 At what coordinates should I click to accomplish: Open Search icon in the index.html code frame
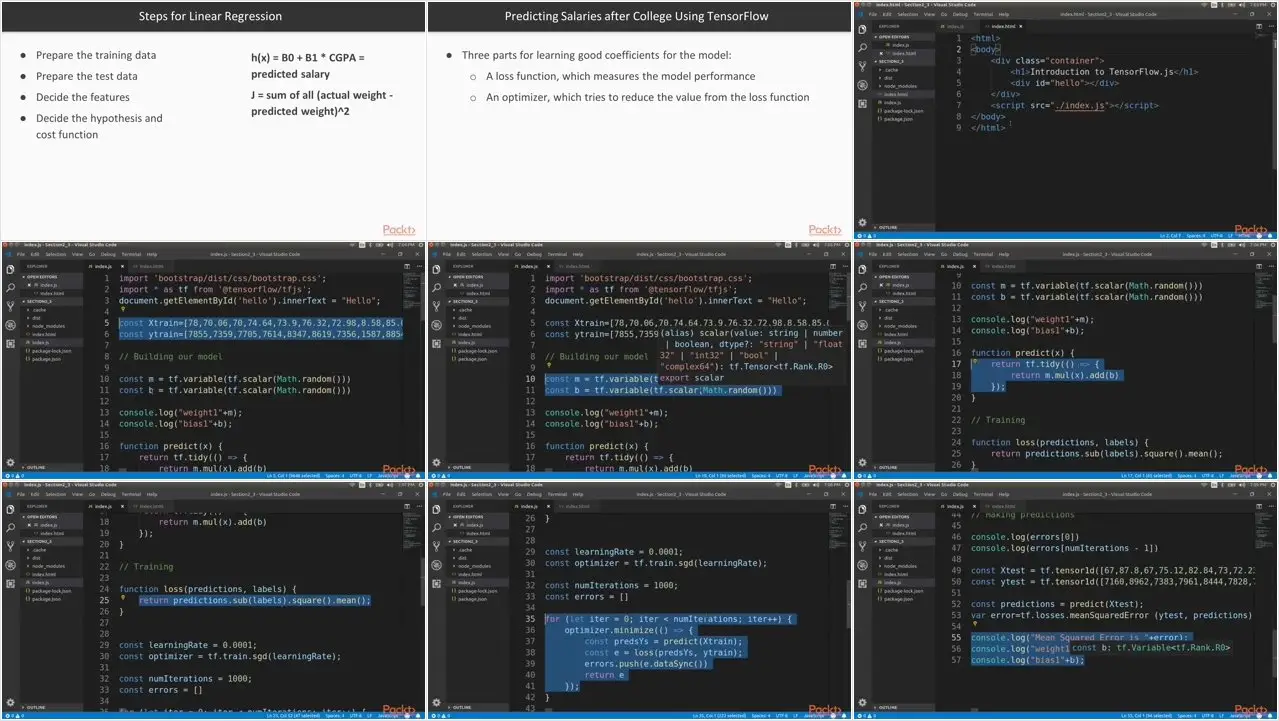[x=862, y=47]
